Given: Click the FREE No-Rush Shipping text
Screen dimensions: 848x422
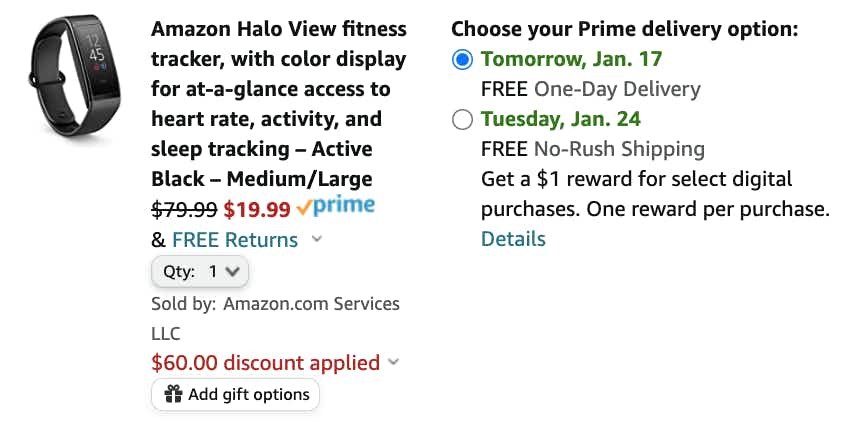Looking at the screenshot, I should [x=593, y=149].
